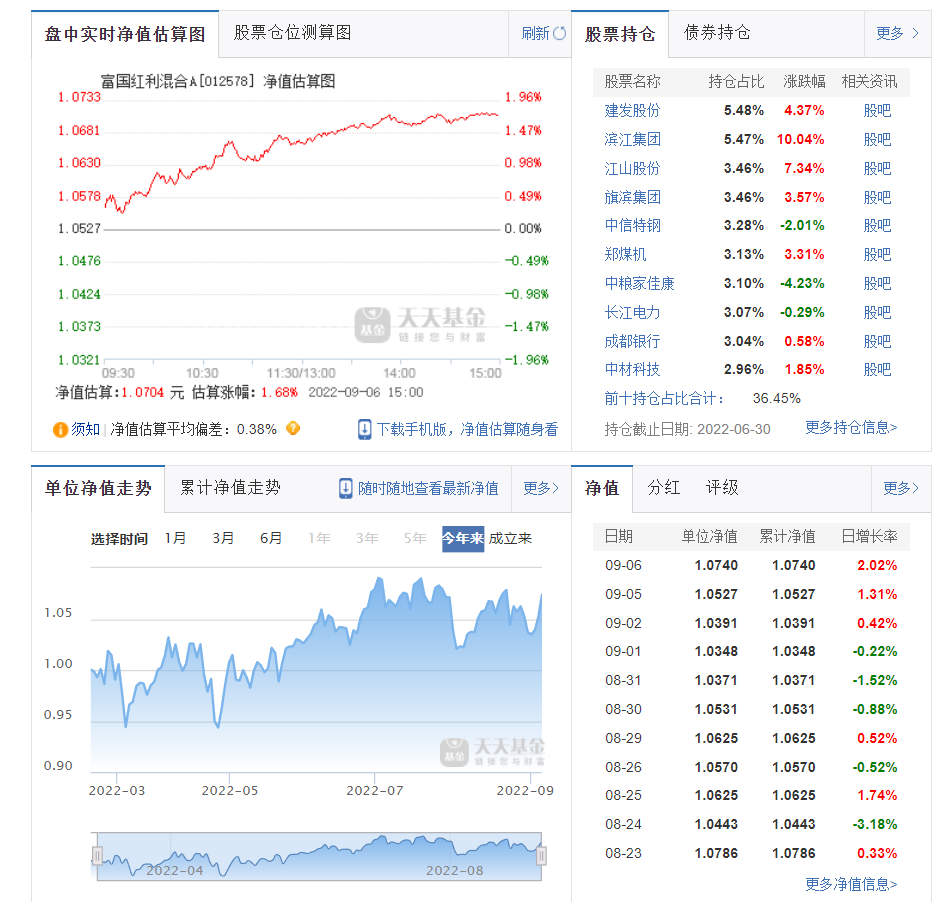
Task: Click 股吧 link in the 滨江集团 row
Action: [877, 140]
